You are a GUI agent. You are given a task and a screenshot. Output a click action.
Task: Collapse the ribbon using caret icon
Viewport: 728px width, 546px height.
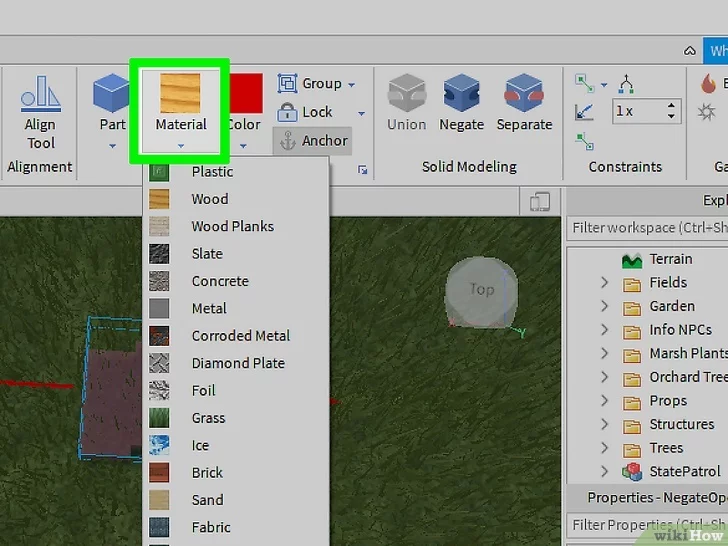(689, 51)
